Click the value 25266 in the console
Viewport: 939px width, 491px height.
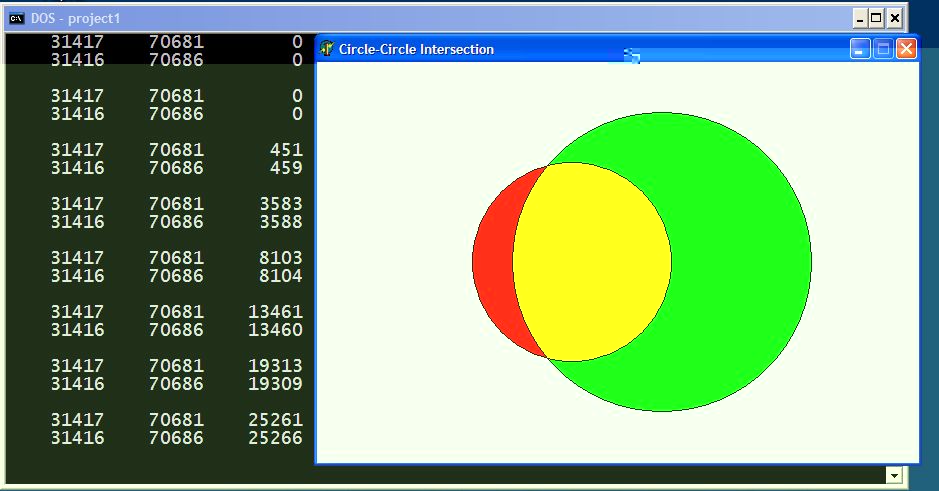coord(275,438)
